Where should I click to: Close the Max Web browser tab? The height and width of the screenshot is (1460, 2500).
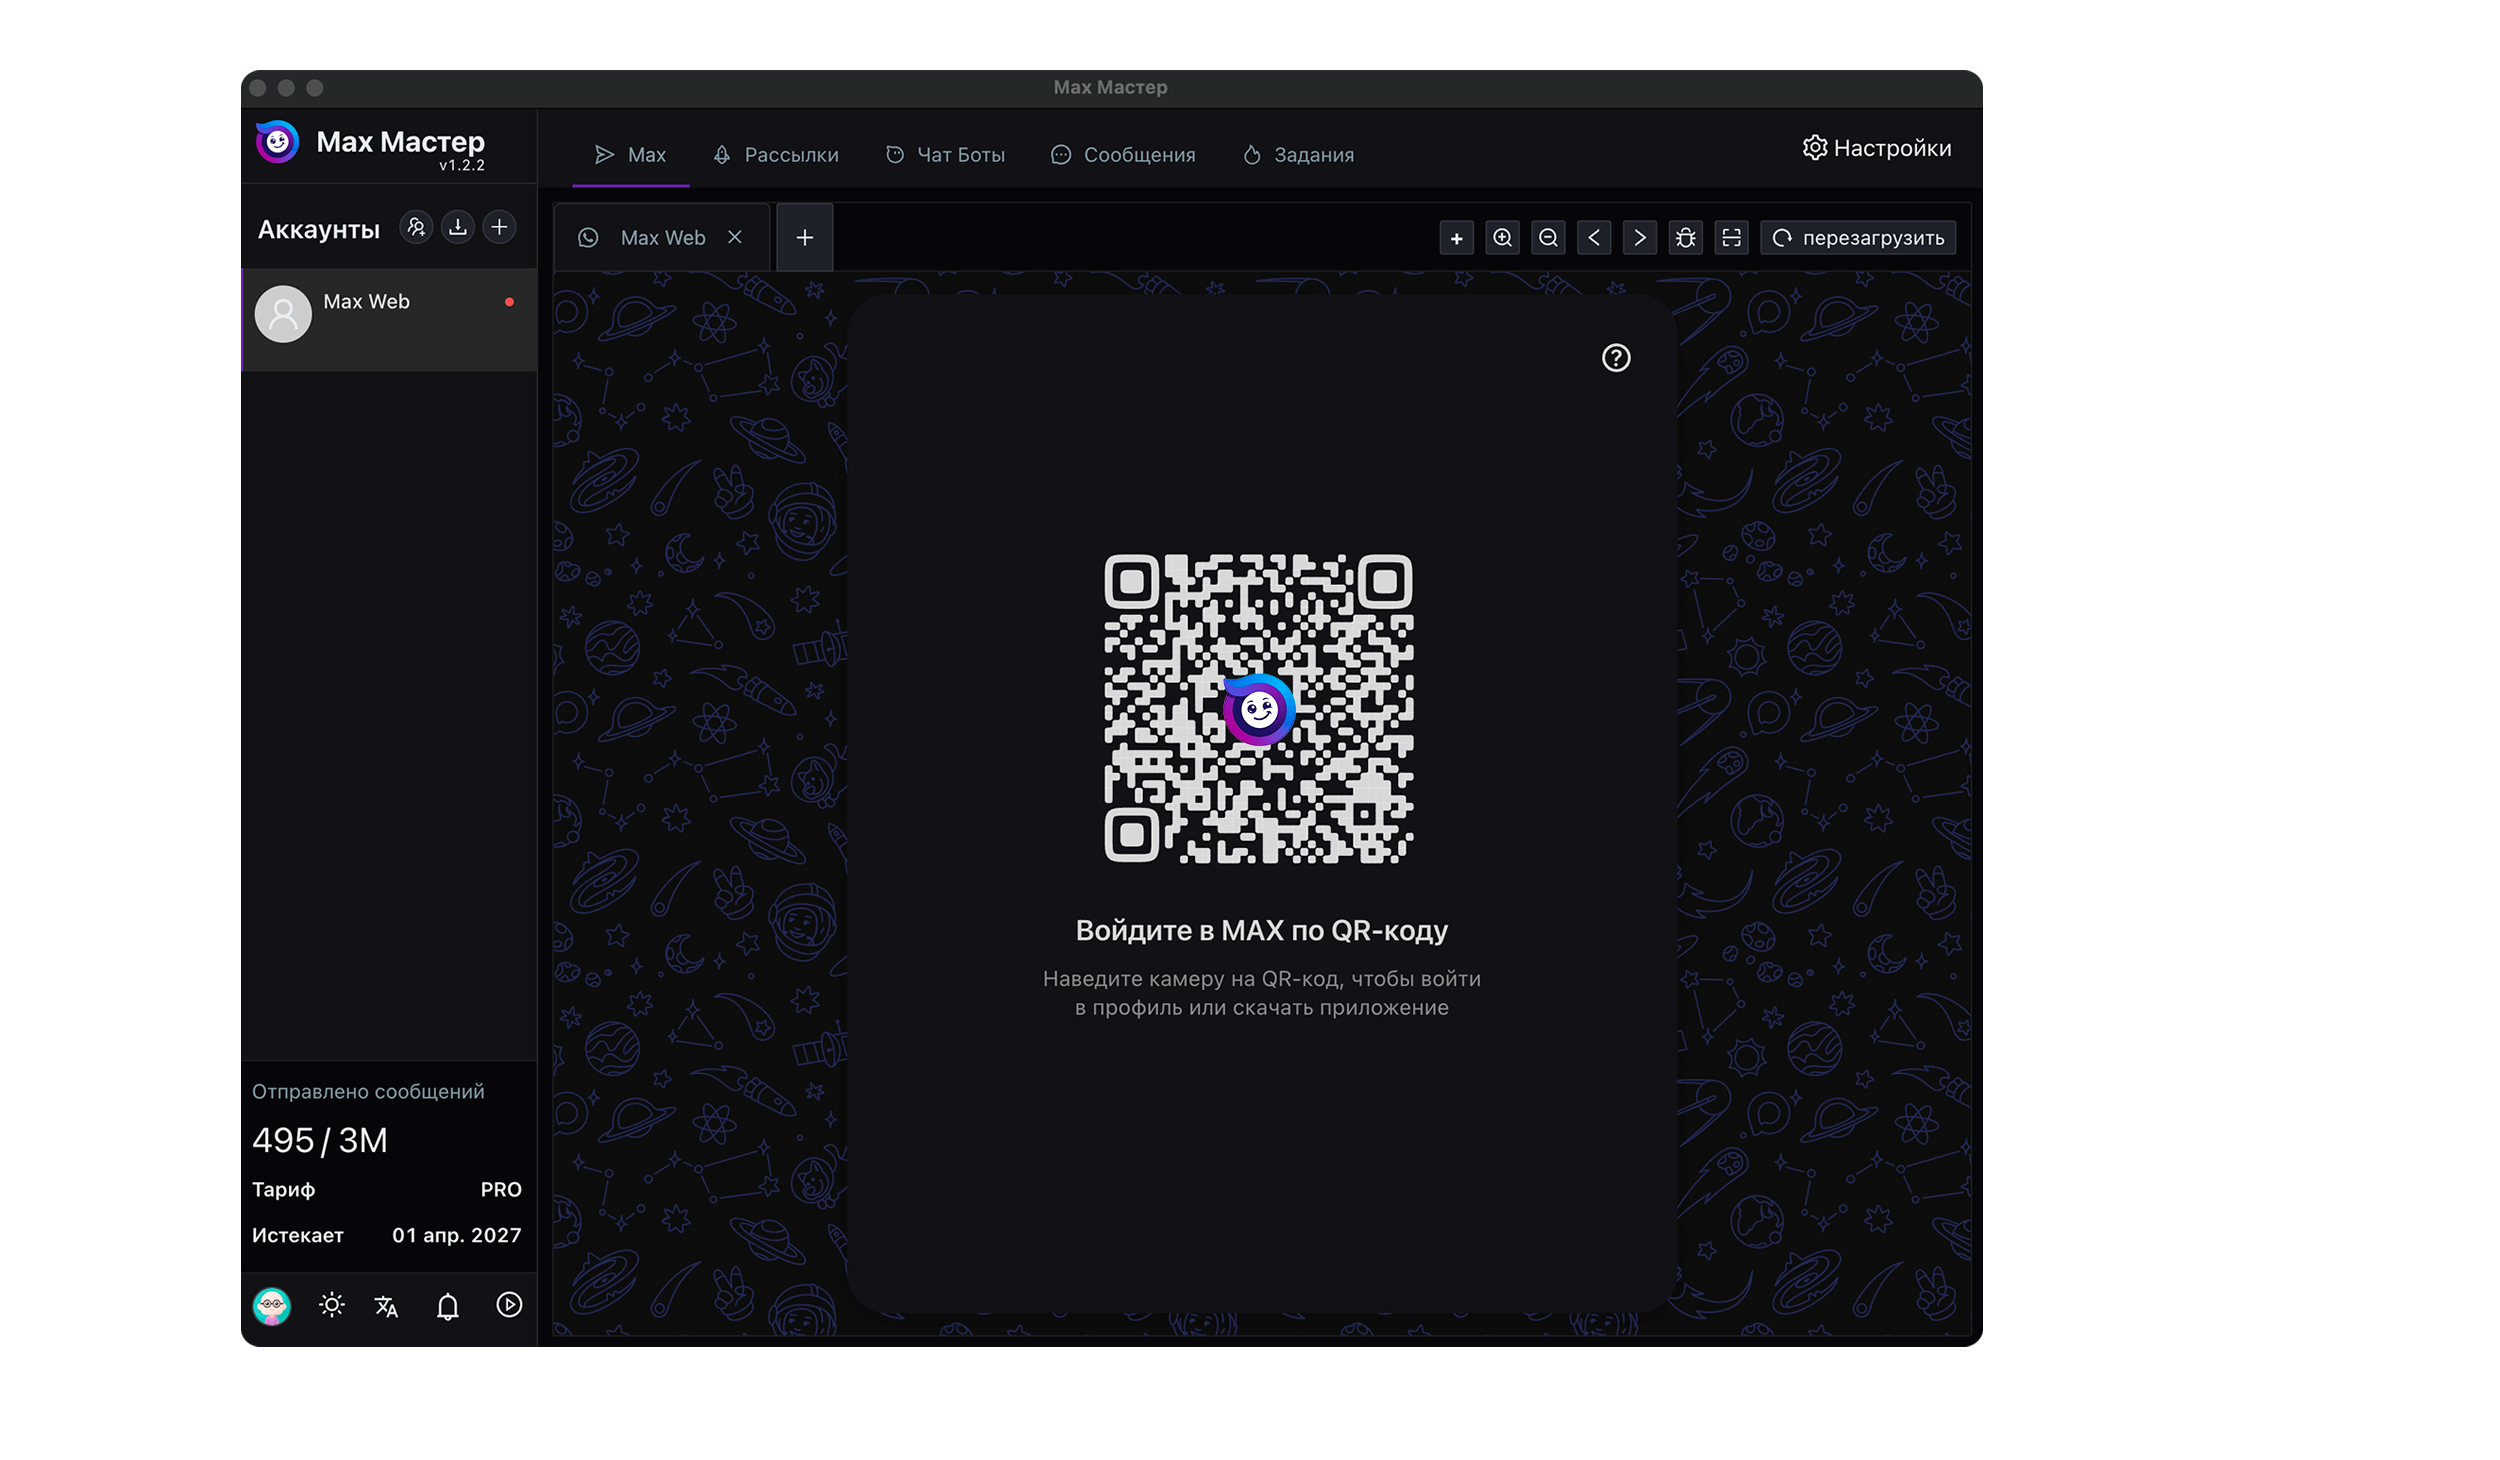735,237
